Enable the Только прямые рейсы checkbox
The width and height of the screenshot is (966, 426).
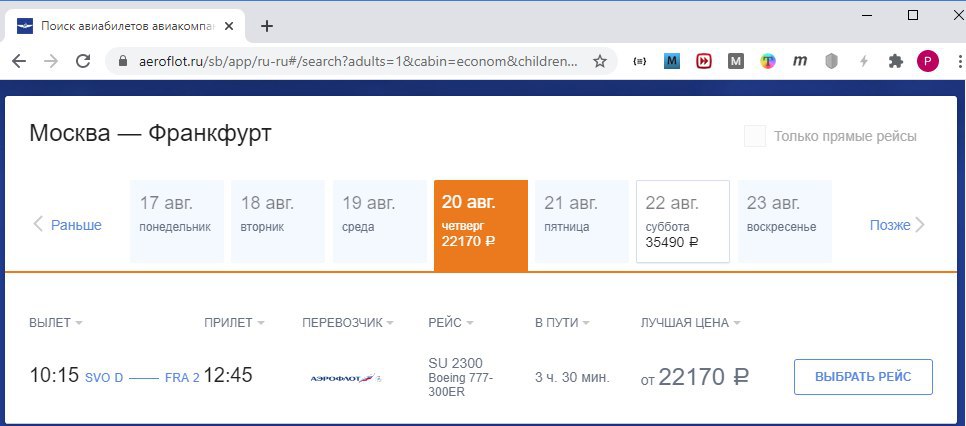(755, 136)
